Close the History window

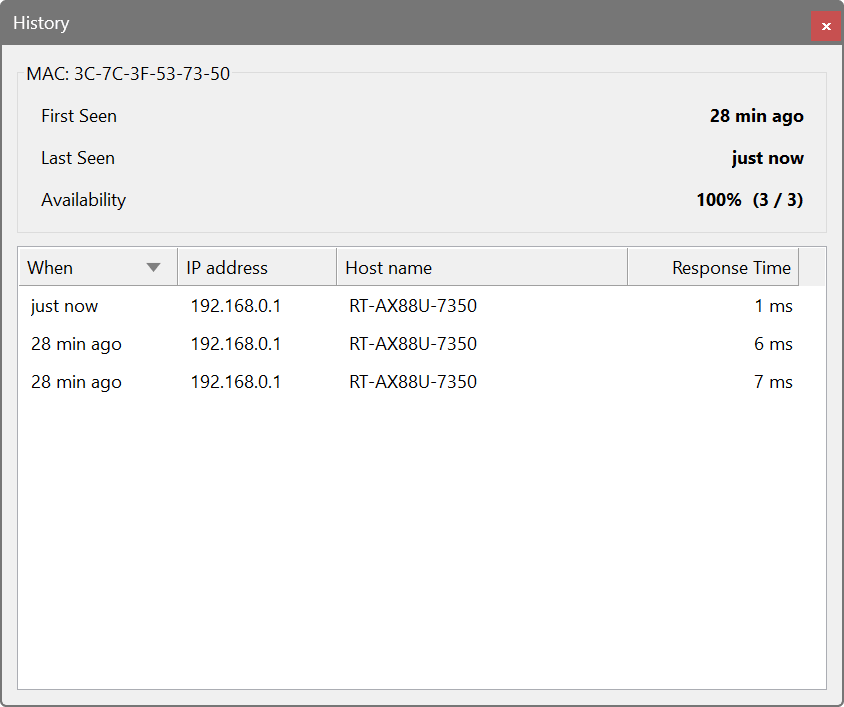click(x=826, y=26)
